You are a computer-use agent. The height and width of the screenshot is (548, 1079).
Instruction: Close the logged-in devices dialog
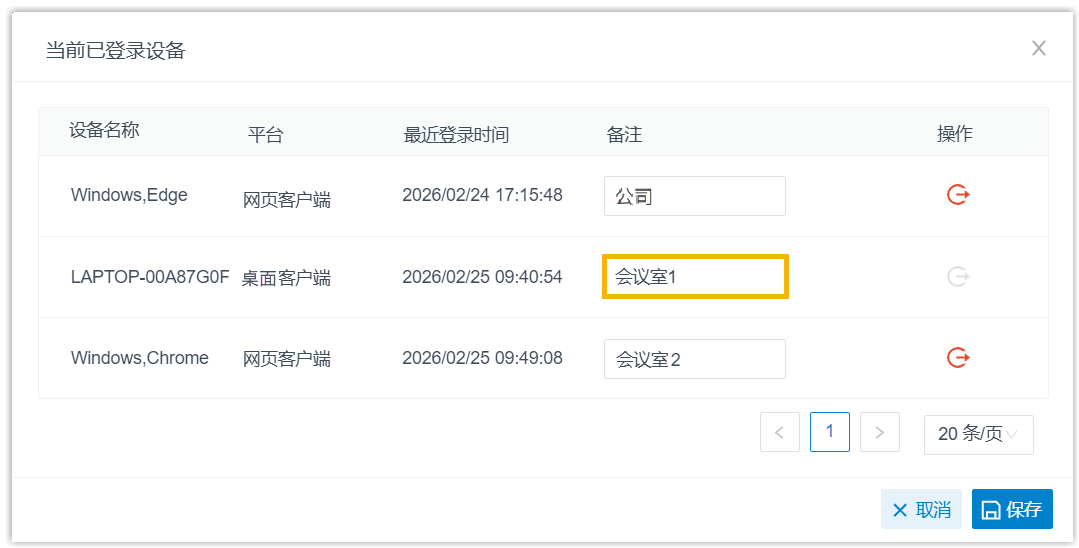click(x=1039, y=48)
